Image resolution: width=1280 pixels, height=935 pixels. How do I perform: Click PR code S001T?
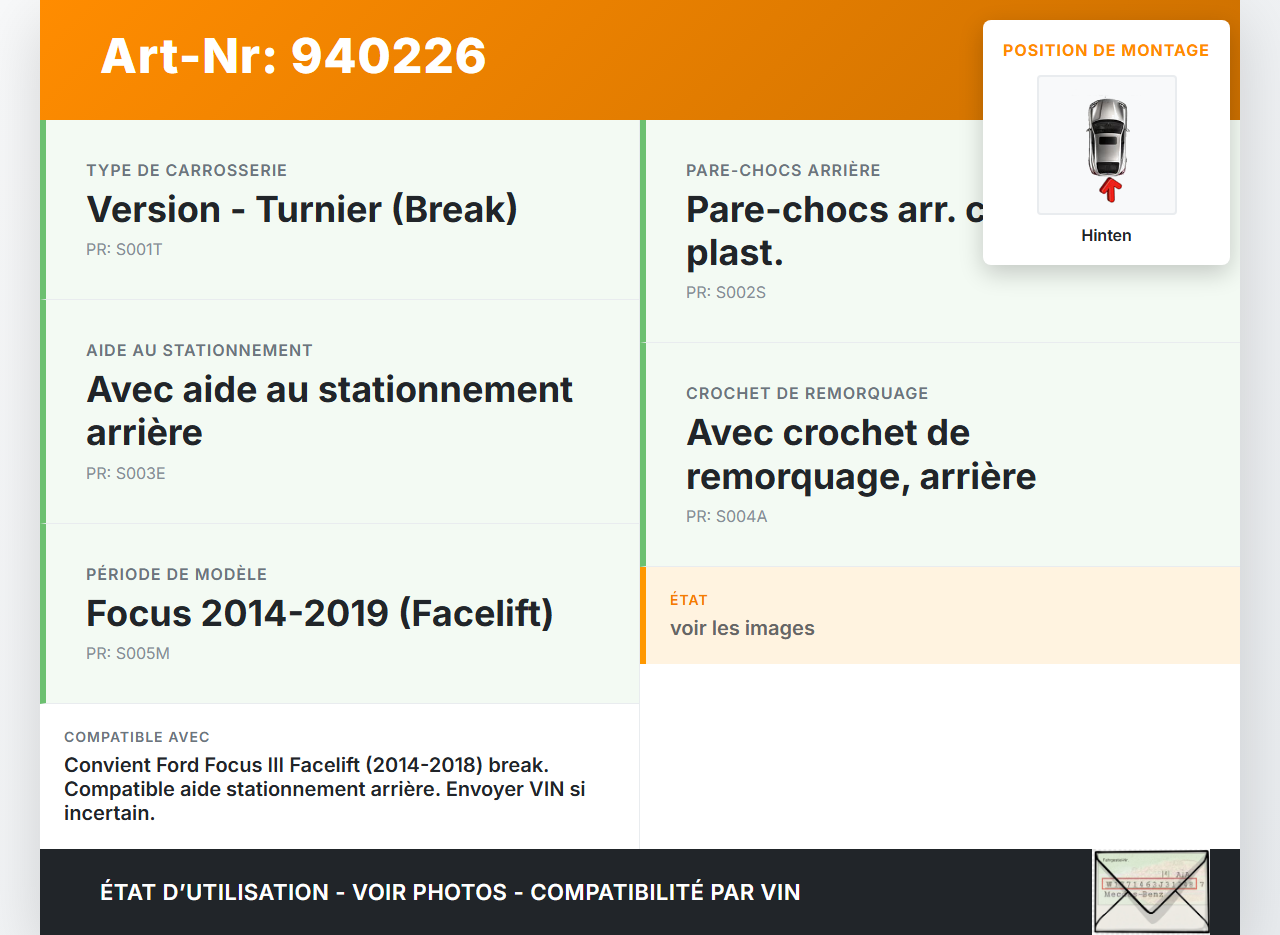[124, 250]
